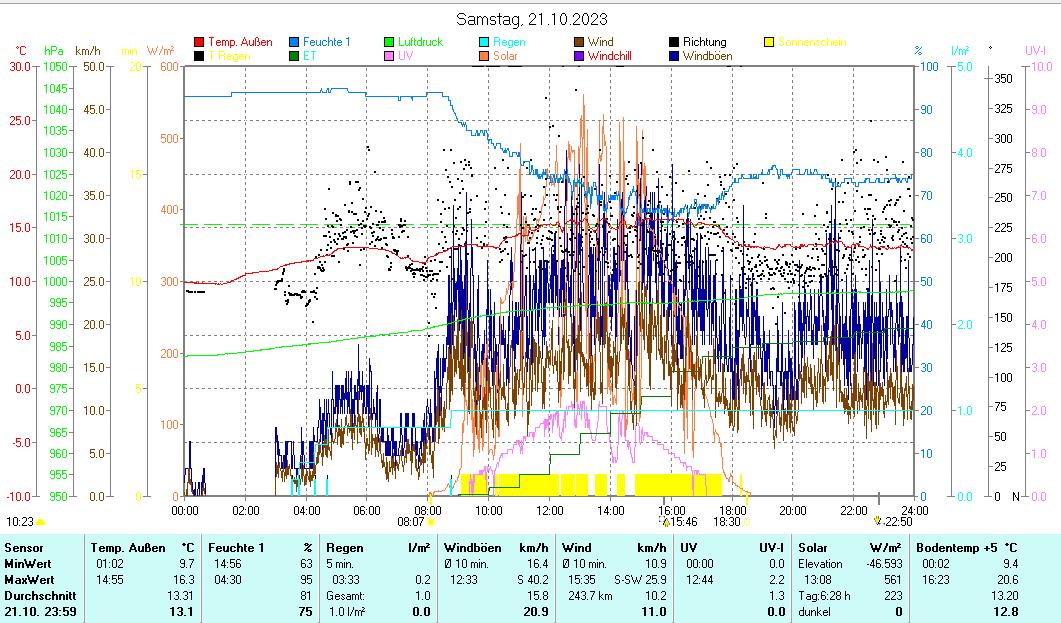Click the pink UV legend square
Viewport: 1061px width, 623px height.
tap(390, 57)
